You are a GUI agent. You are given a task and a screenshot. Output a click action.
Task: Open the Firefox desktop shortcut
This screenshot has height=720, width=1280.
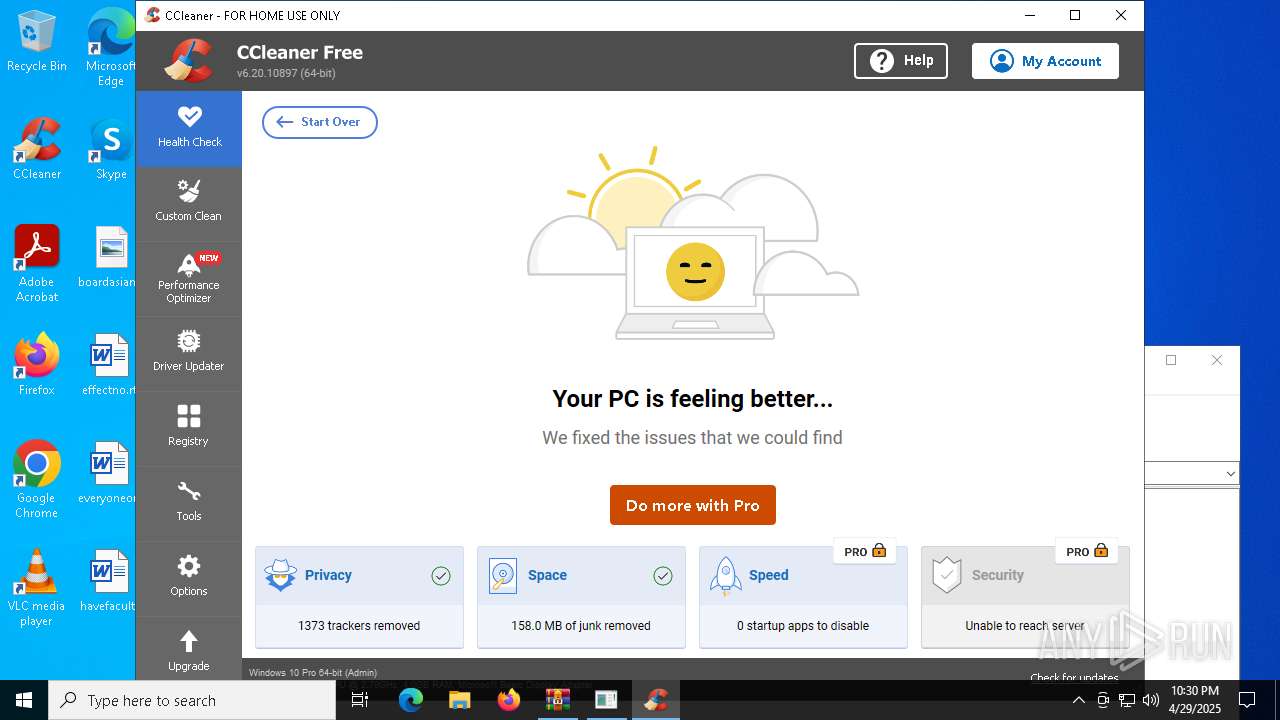(x=37, y=365)
